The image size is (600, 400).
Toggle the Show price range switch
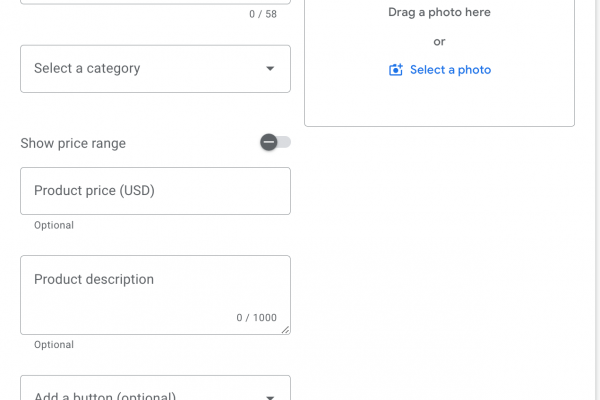(x=275, y=142)
